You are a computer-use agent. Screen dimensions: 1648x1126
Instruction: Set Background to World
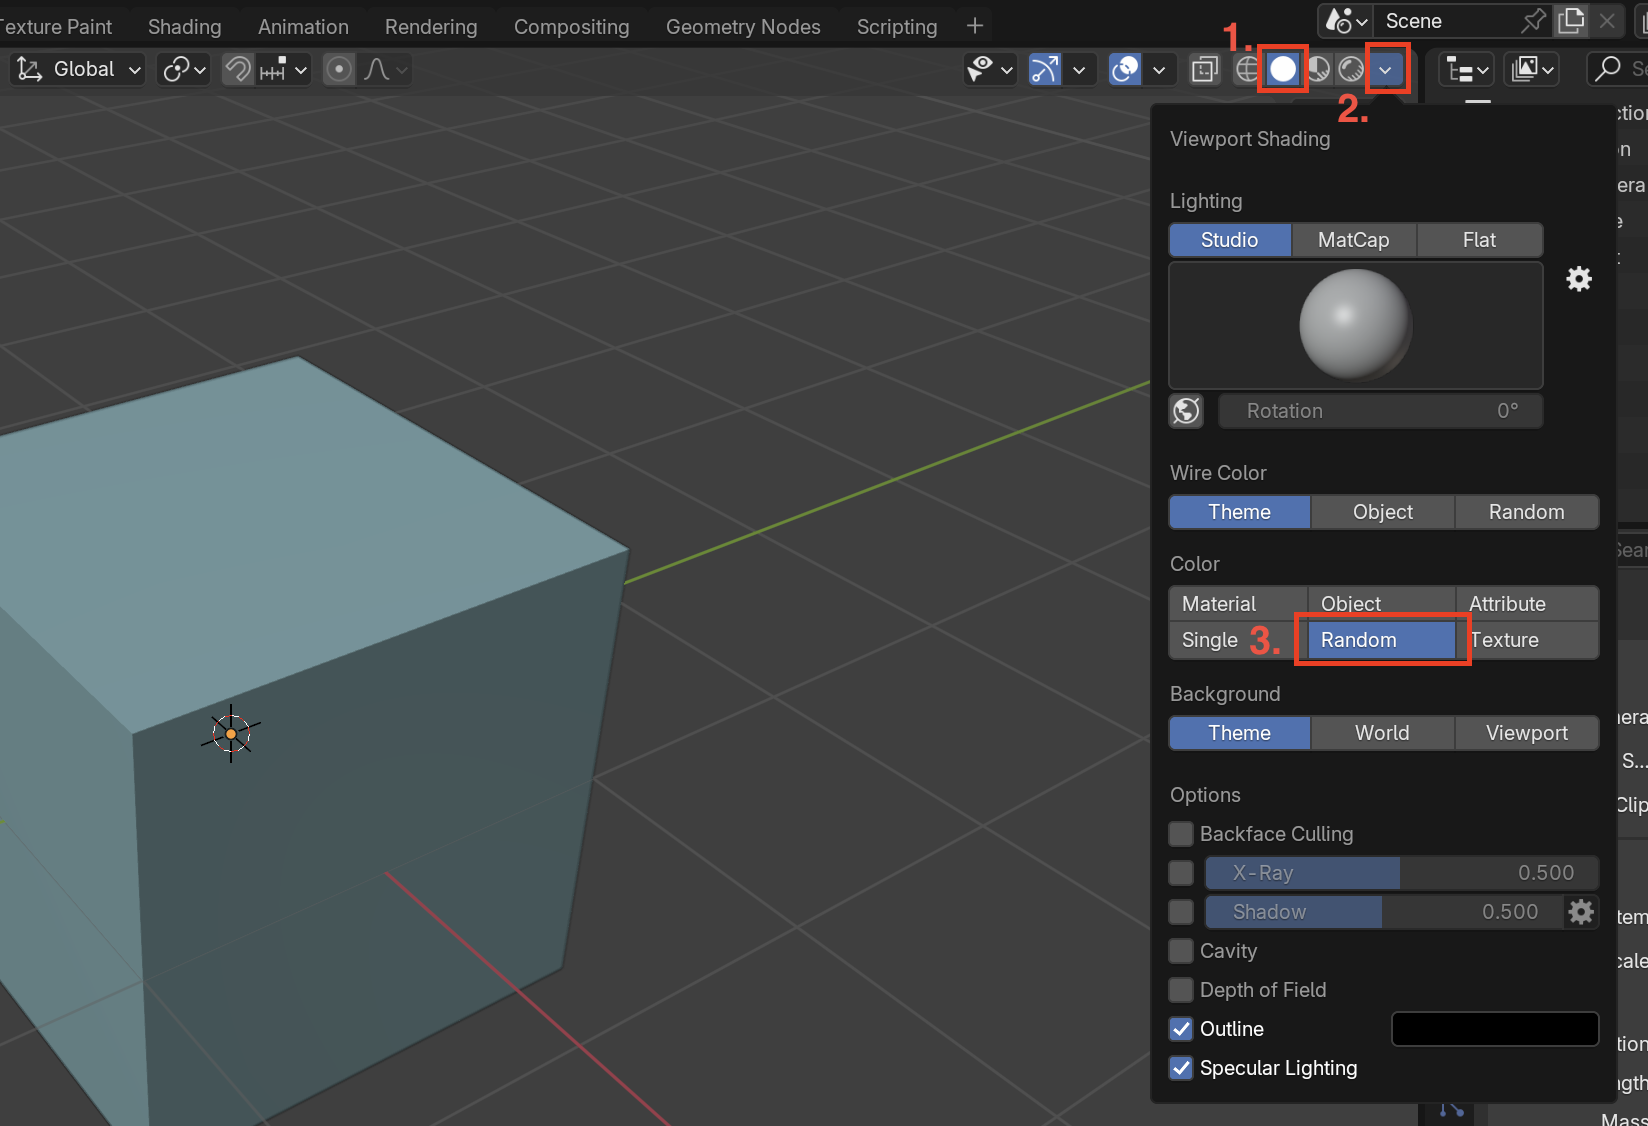[1383, 733]
